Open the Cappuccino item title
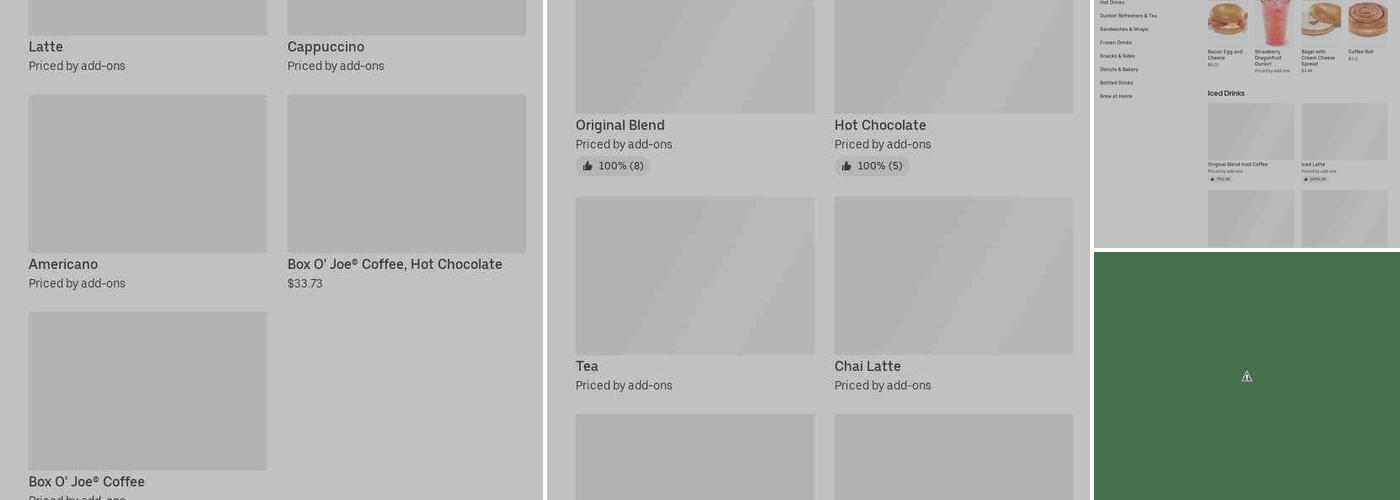1400x500 pixels. pos(326,47)
